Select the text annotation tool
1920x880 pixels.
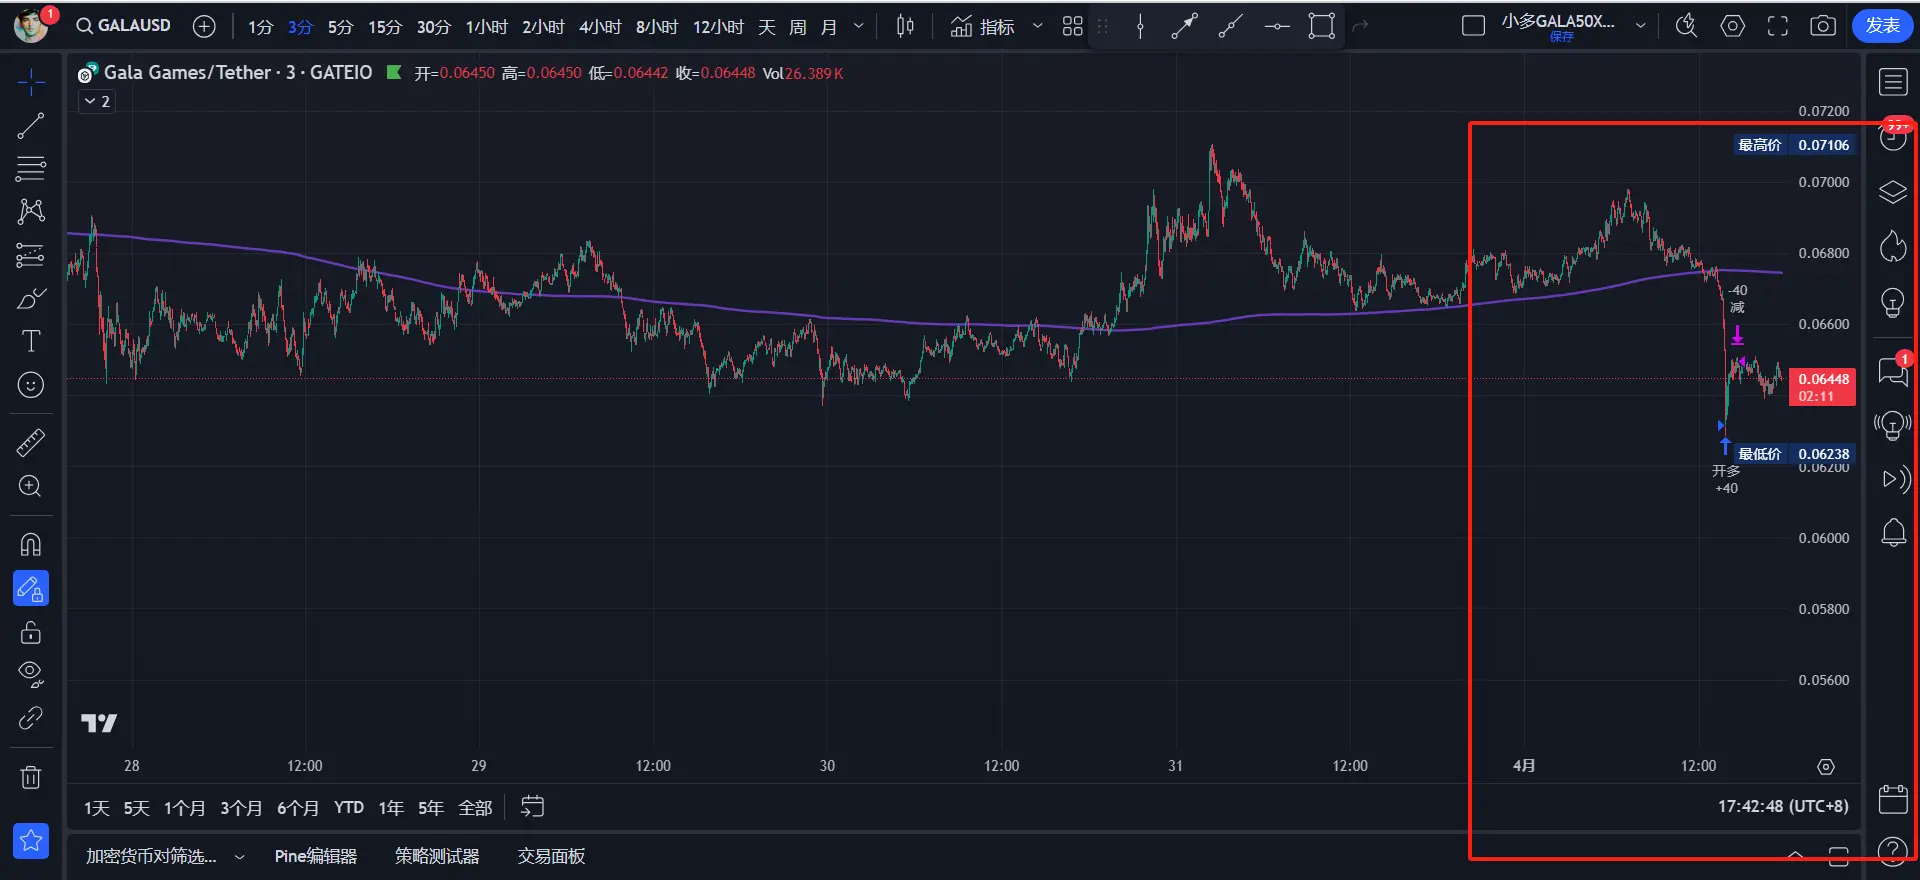tap(31, 342)
